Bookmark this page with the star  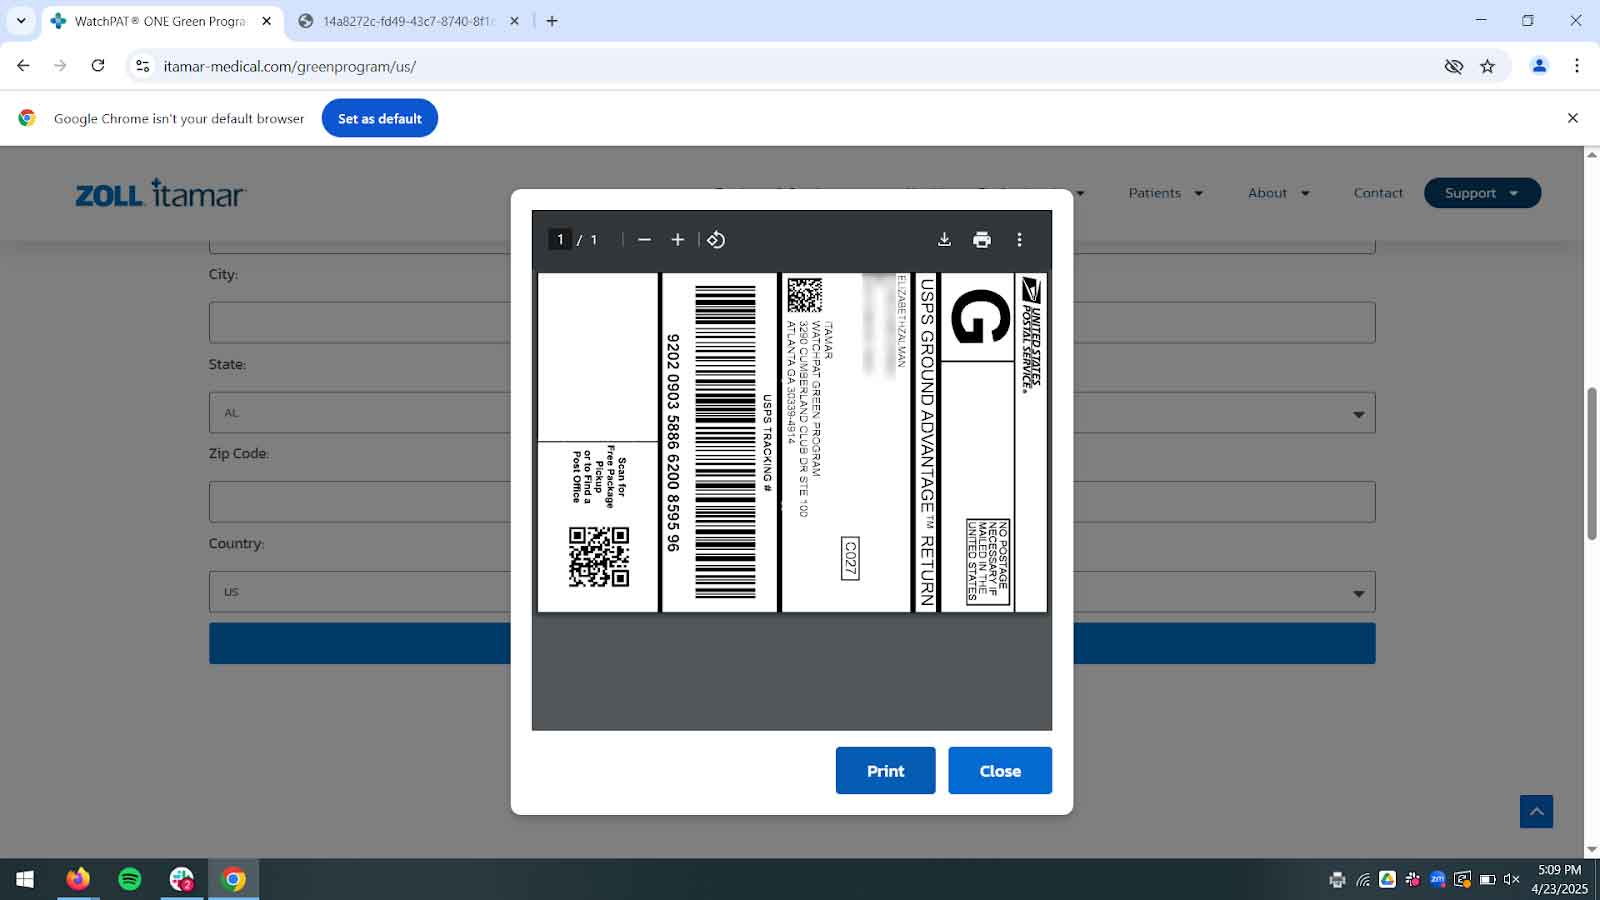pyautogui.click(x=1487, y=66)
